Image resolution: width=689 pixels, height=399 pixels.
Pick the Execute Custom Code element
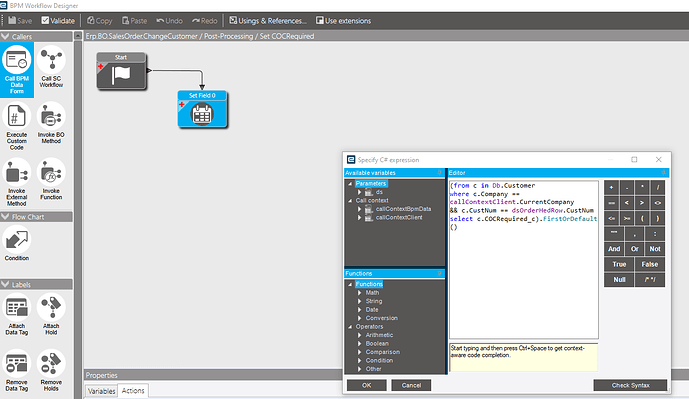[x=17, y=127]
